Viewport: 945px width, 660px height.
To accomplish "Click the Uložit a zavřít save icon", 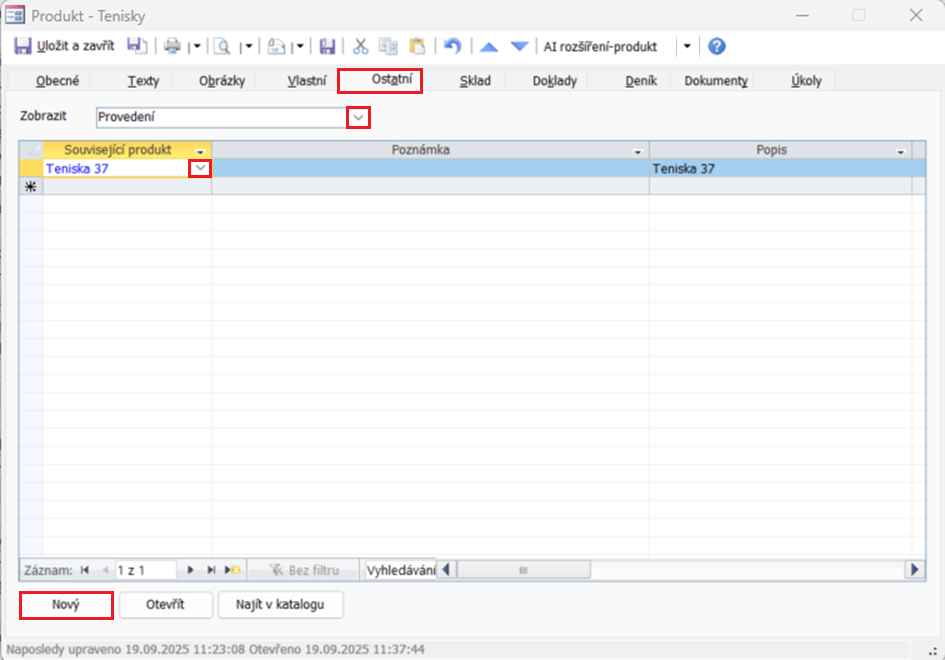I will click(23, 46).
